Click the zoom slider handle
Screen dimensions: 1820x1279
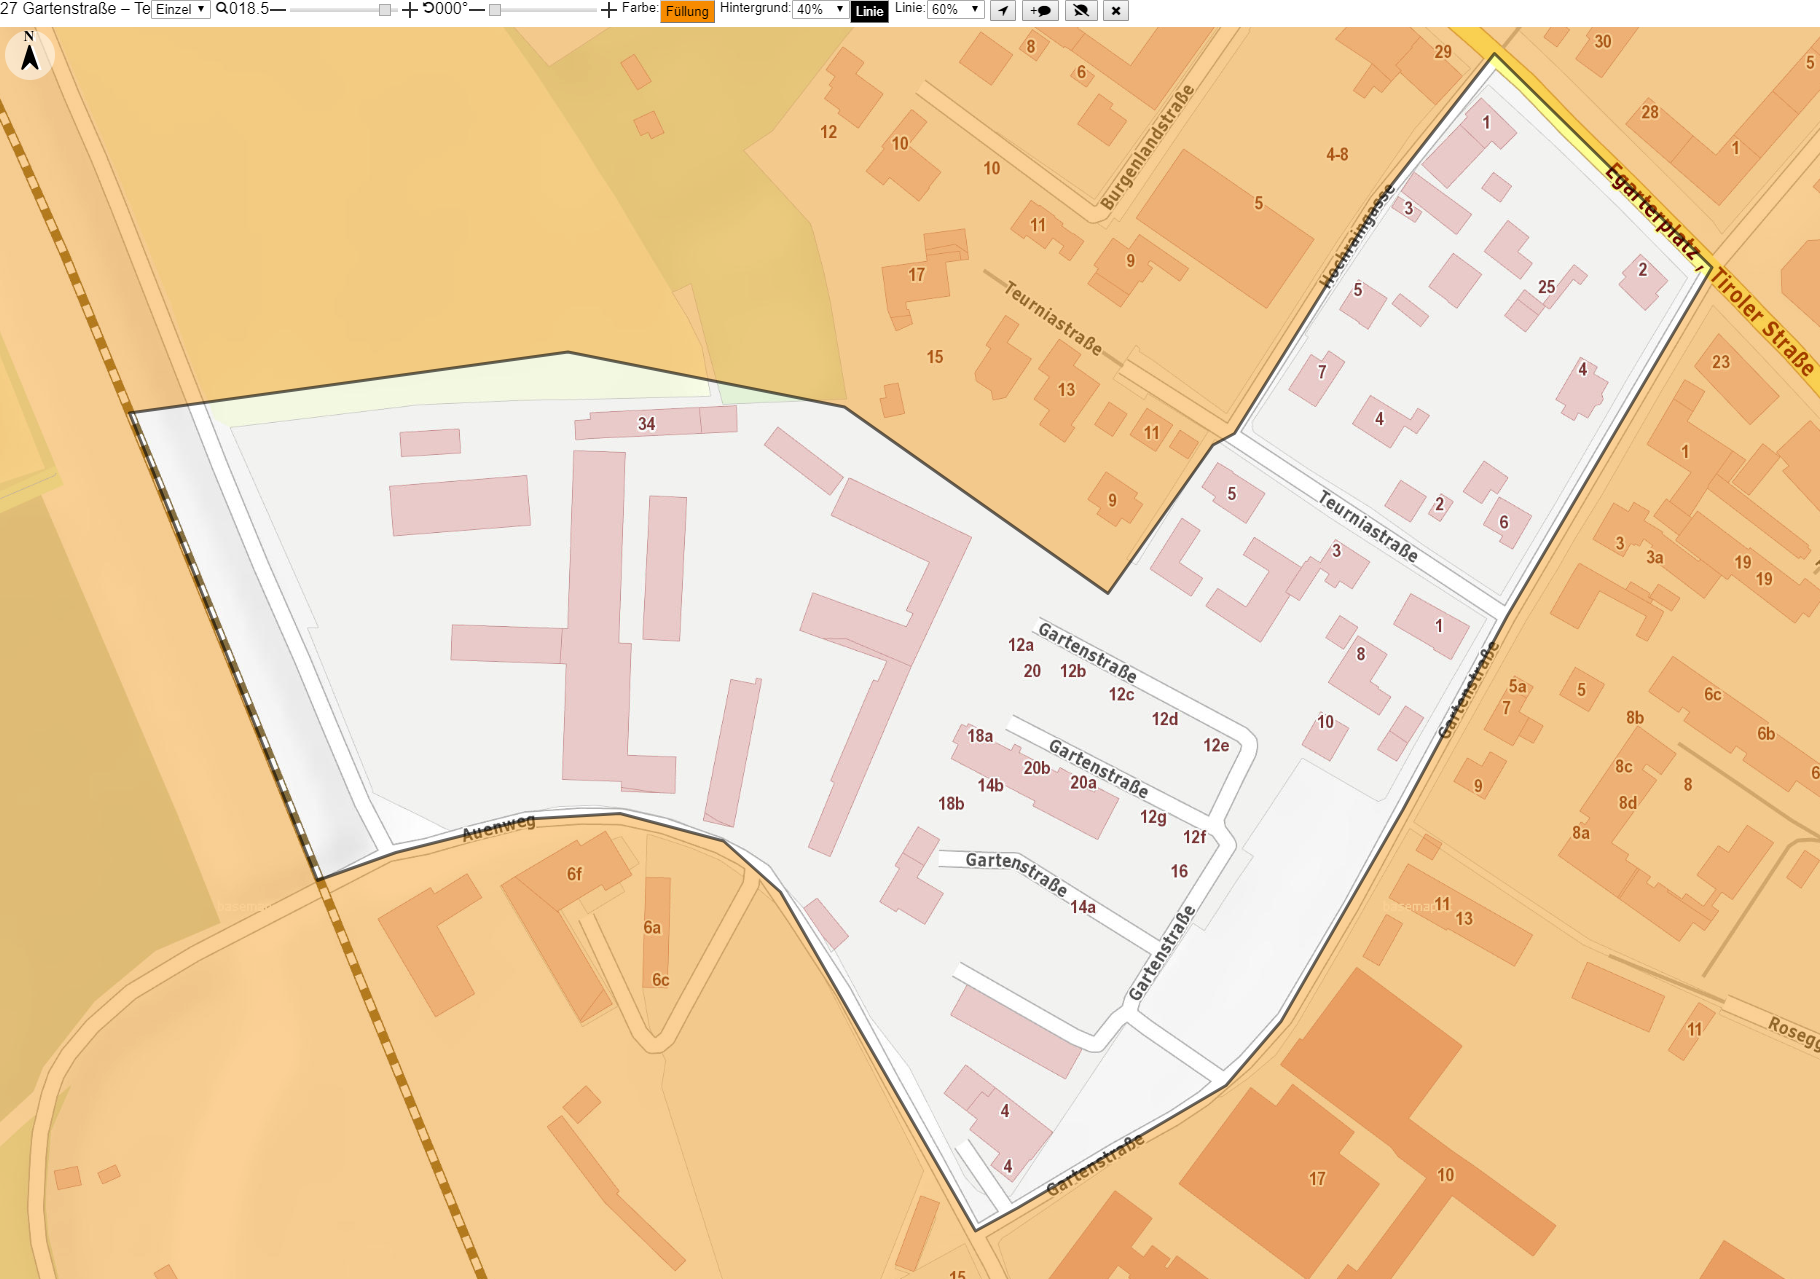(385, 10)
